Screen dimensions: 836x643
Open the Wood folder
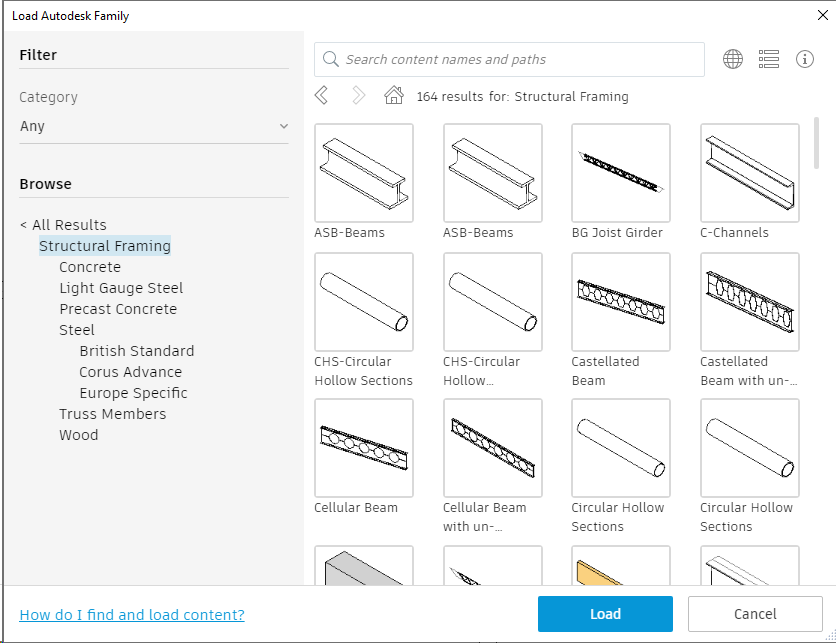coord(78,435)
